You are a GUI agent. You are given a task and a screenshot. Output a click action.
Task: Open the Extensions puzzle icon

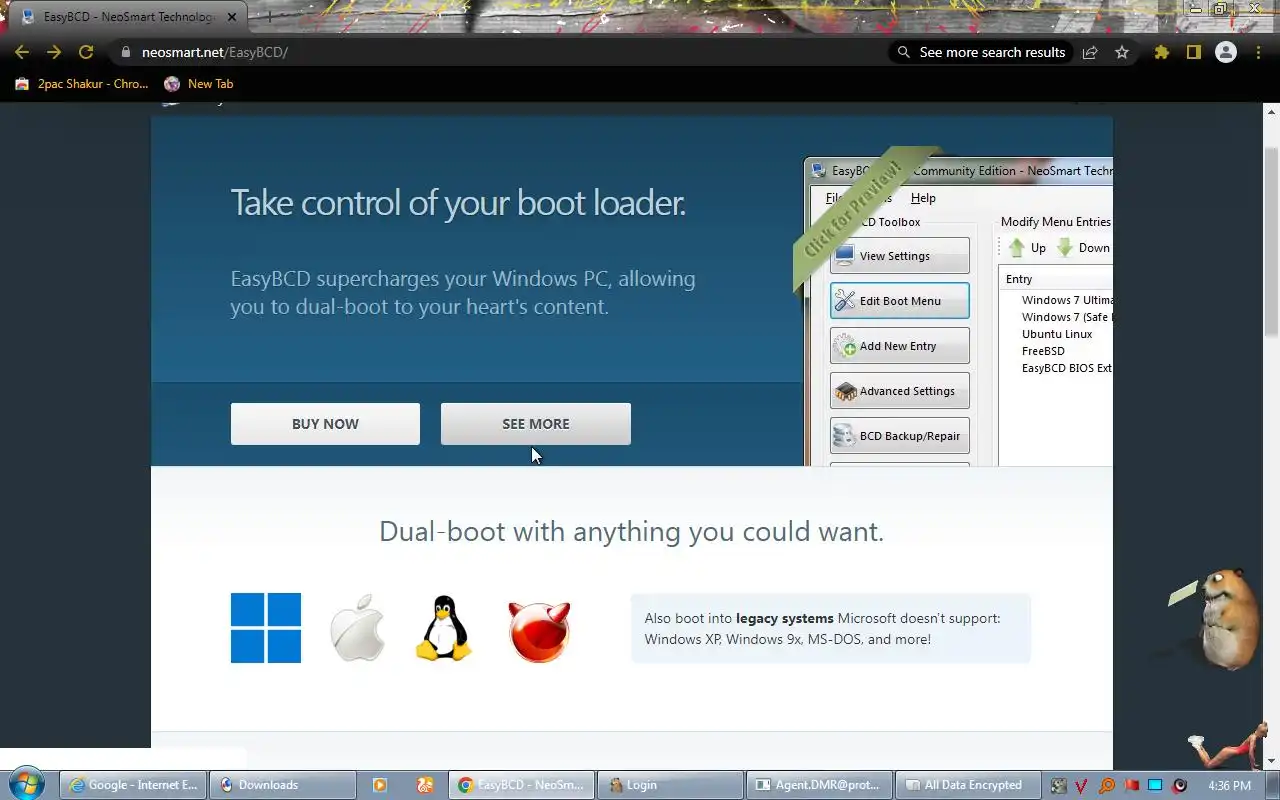(x=1161, y=52)
